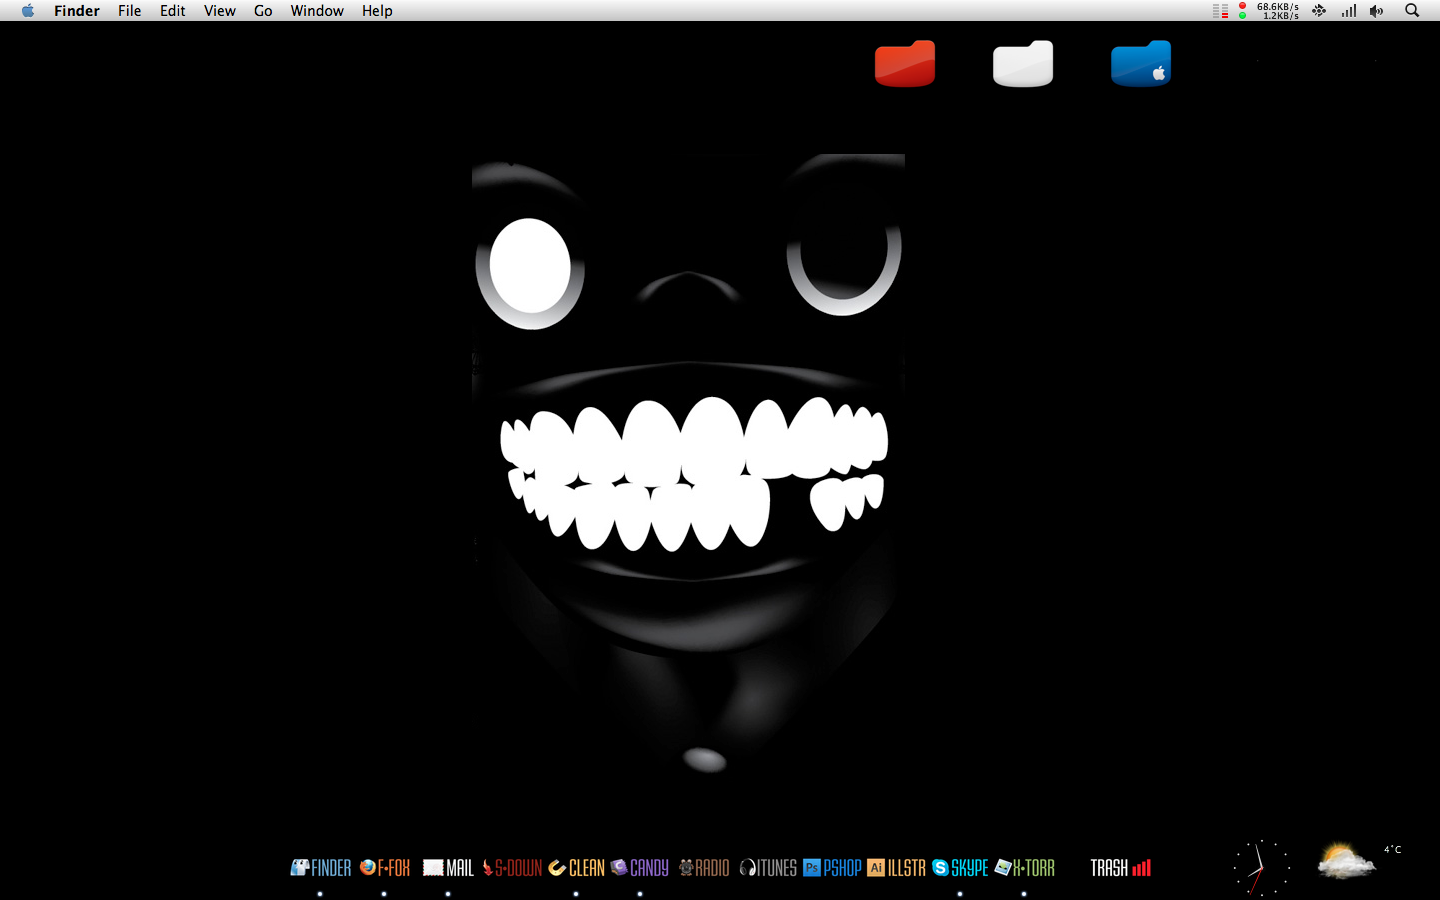The height and width of the screenshot is (900, 1440).
Task: Click the network speed 68.6KB/s indicator
Action: tap(1278, 11)
